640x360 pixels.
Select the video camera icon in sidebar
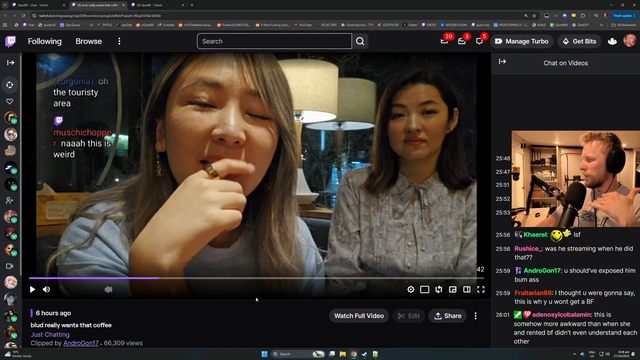click(10, 266)
